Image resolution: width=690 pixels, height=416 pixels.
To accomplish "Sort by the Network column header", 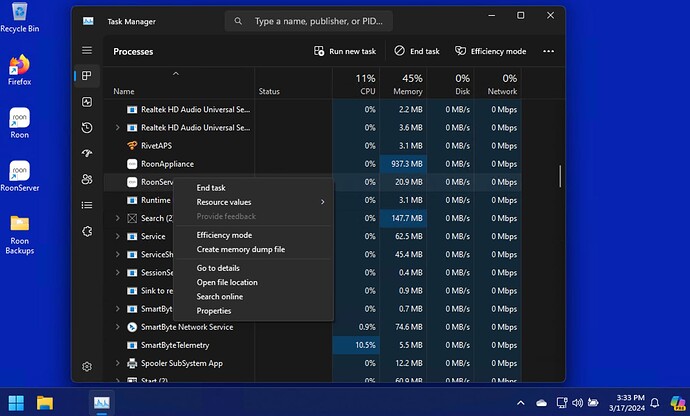I will (x=497, y=84).
